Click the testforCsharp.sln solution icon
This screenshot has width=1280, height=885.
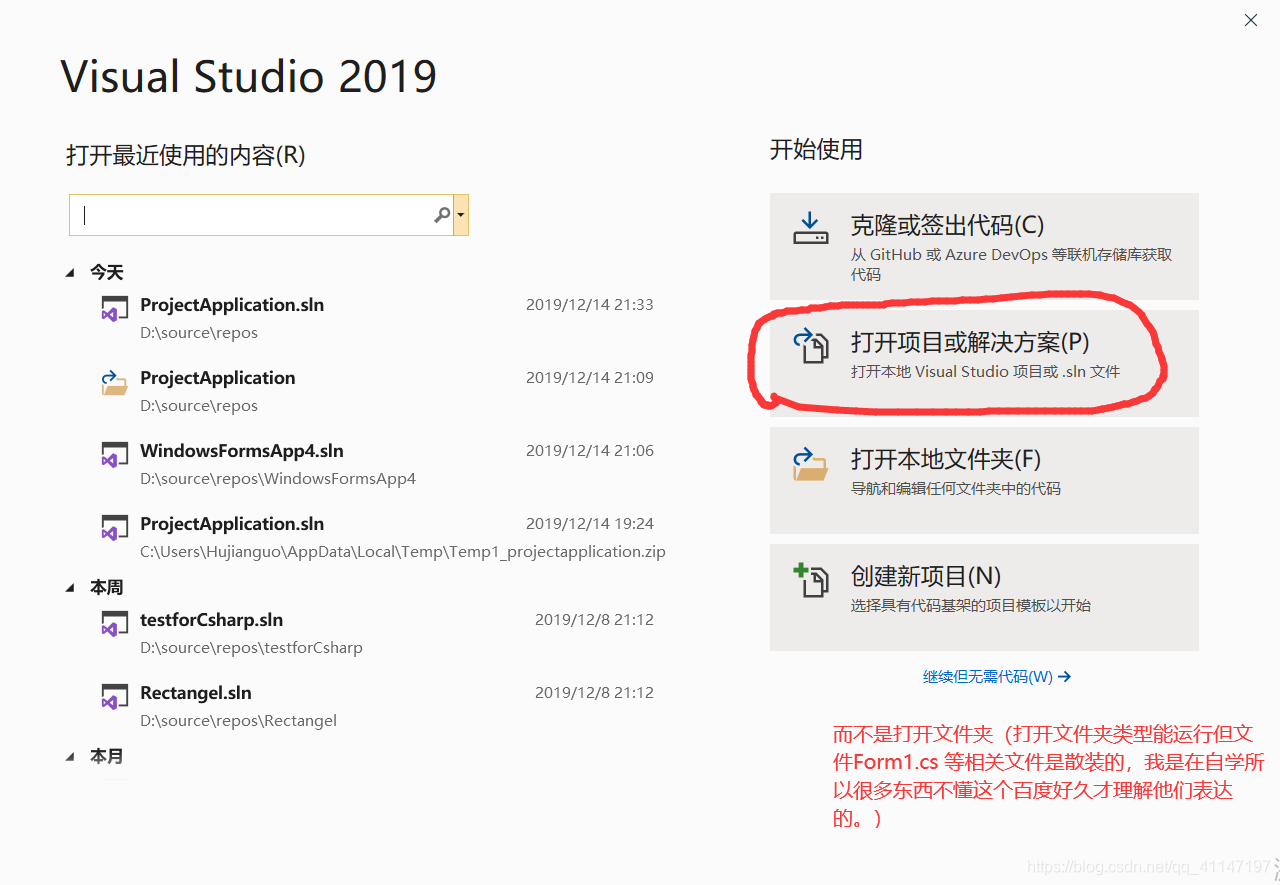114,622
